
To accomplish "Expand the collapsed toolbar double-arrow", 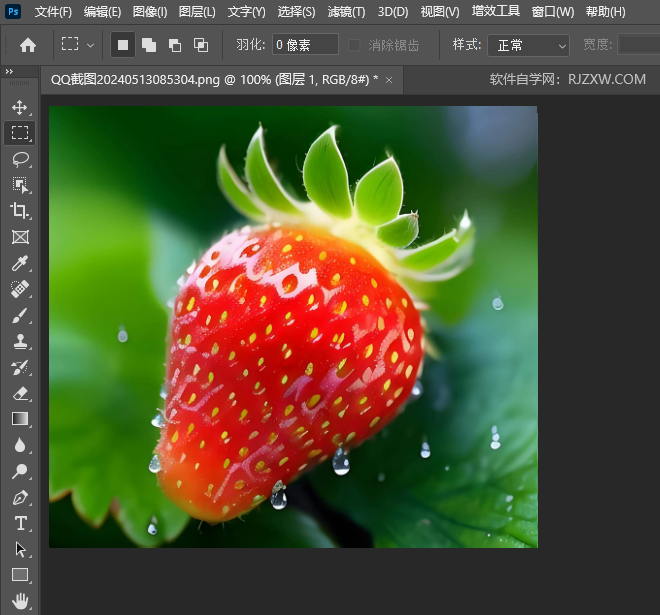I will [9, 72].
